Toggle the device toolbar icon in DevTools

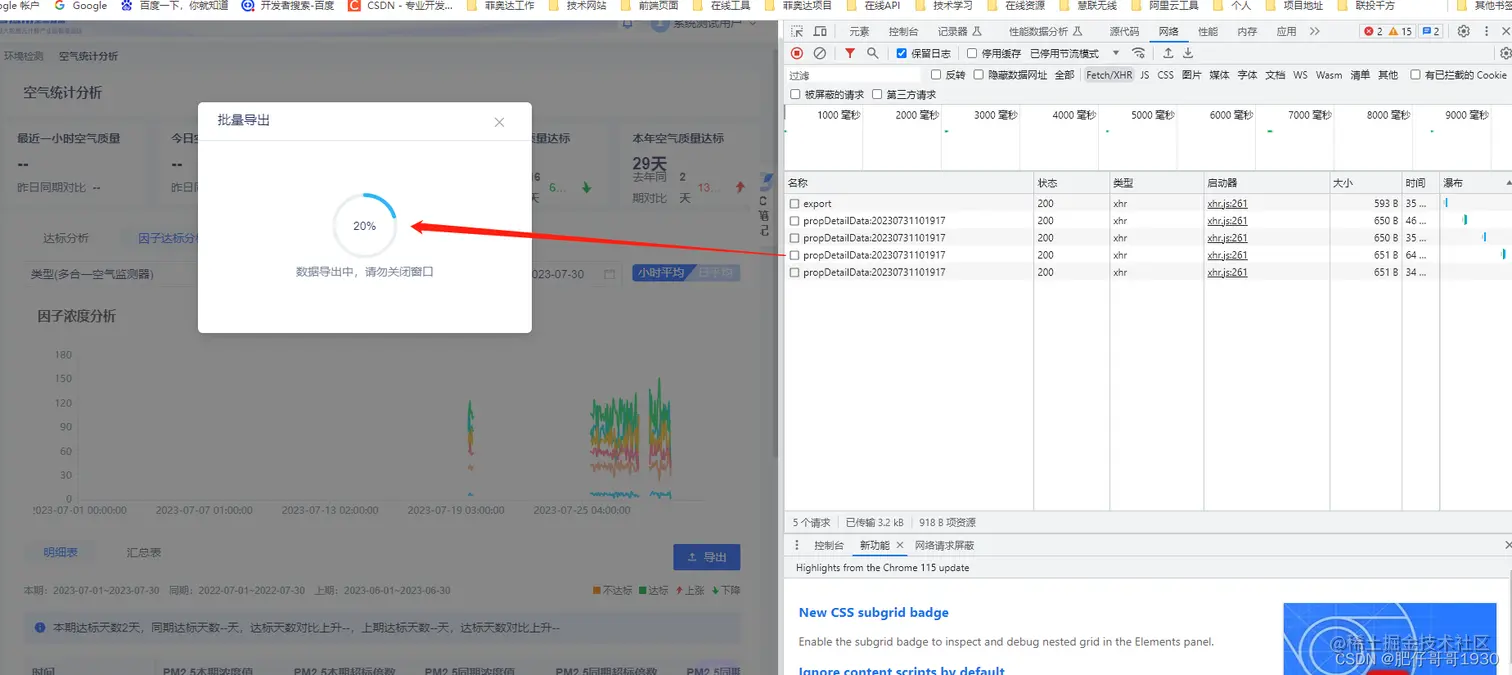tap(820, 32)
